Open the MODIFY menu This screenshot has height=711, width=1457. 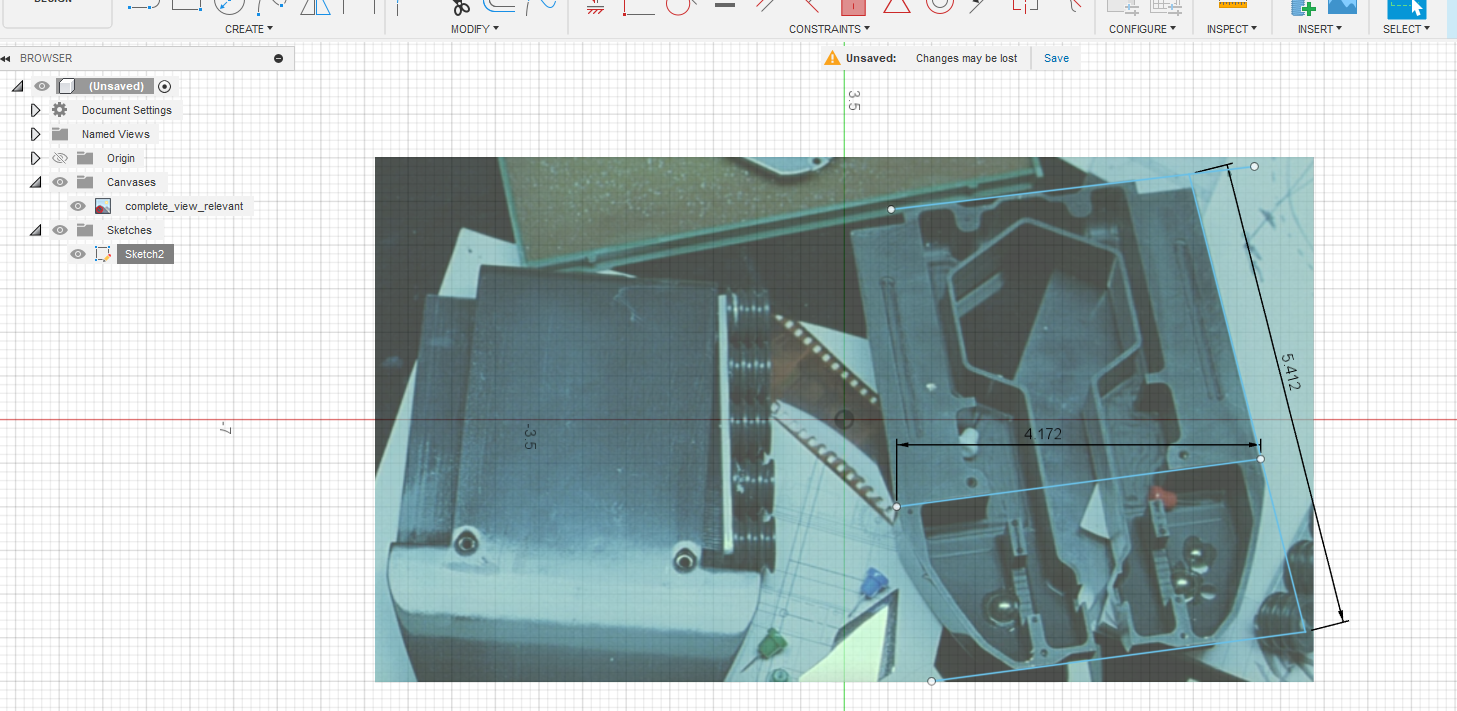point(474,29)
